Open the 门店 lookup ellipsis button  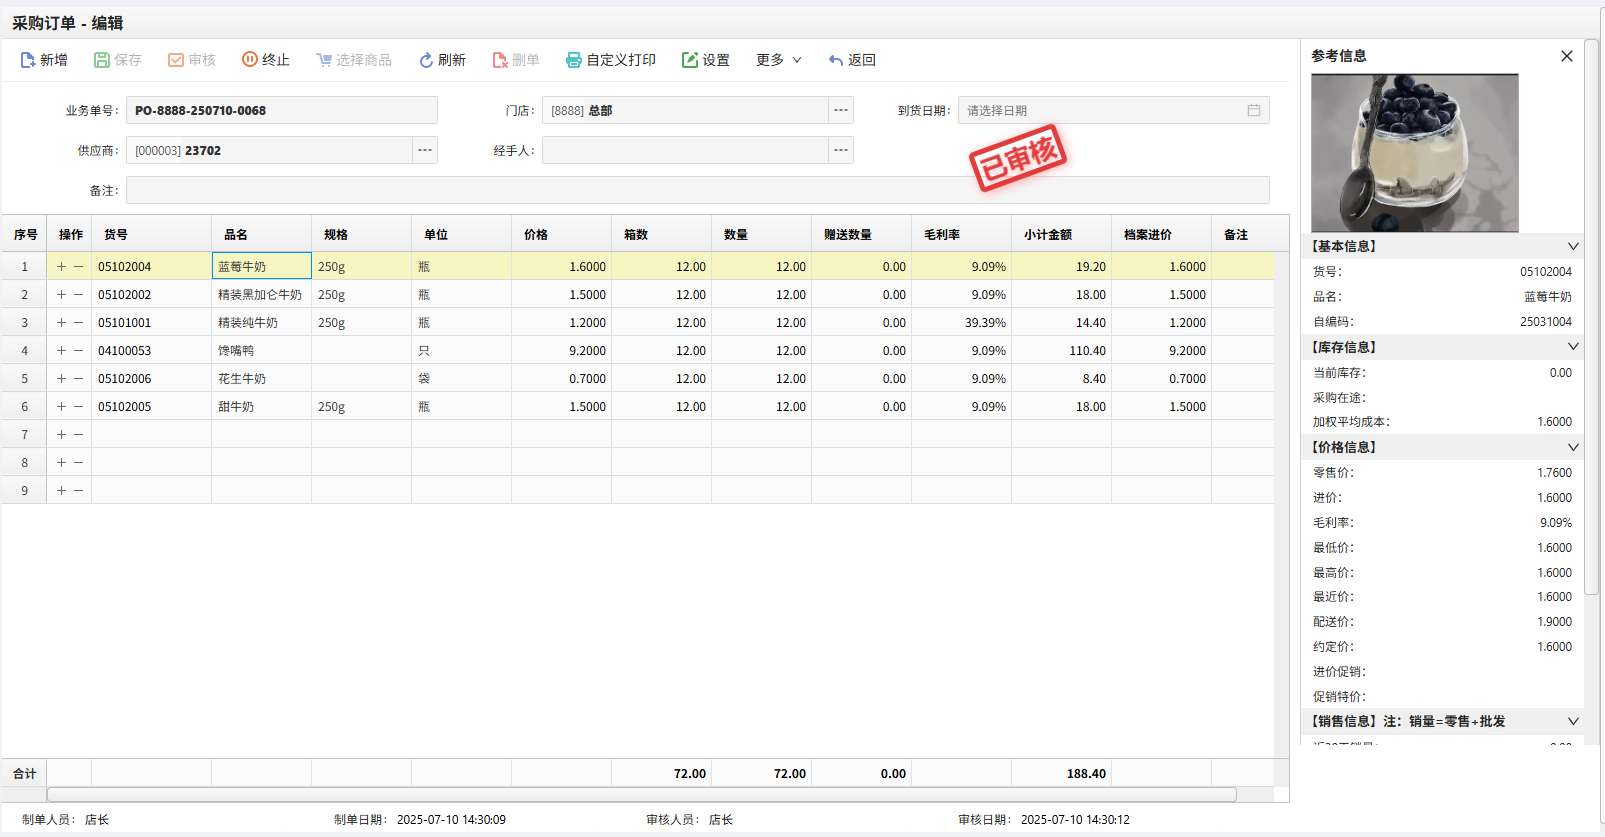[841, 110]
